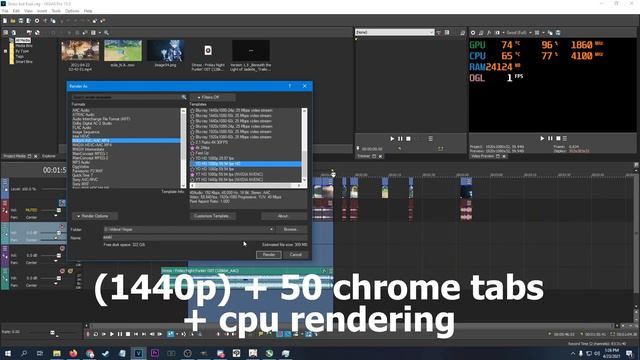Select Smart Bins in media tree
The width and height of the screenshot is (640, 360).
pyautogui.click(x=24, y=62)
